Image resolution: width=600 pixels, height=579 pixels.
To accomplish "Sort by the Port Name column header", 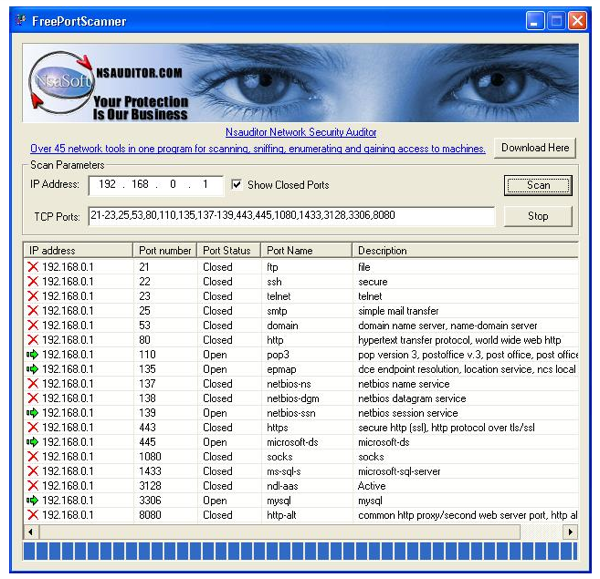I will point(306,250).
